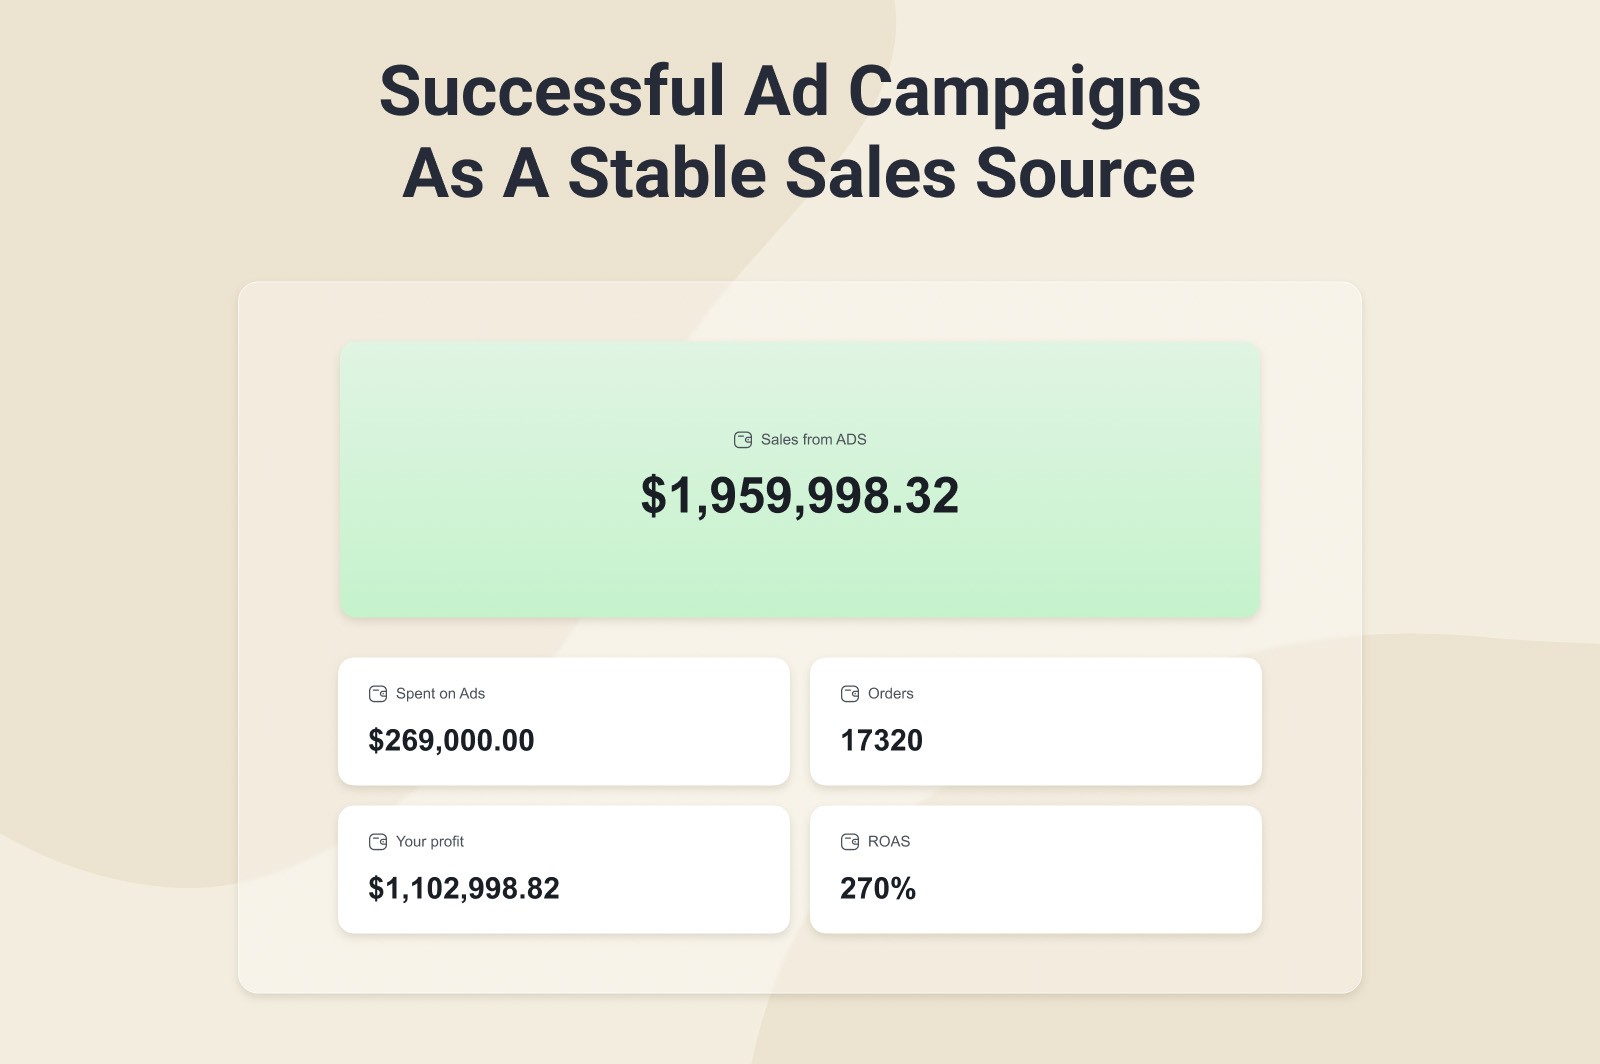Viewport: 1600px width, 1064px height.
Task: Click the $1,959,998.32 sales total
Action: click(x=800, y=496)
